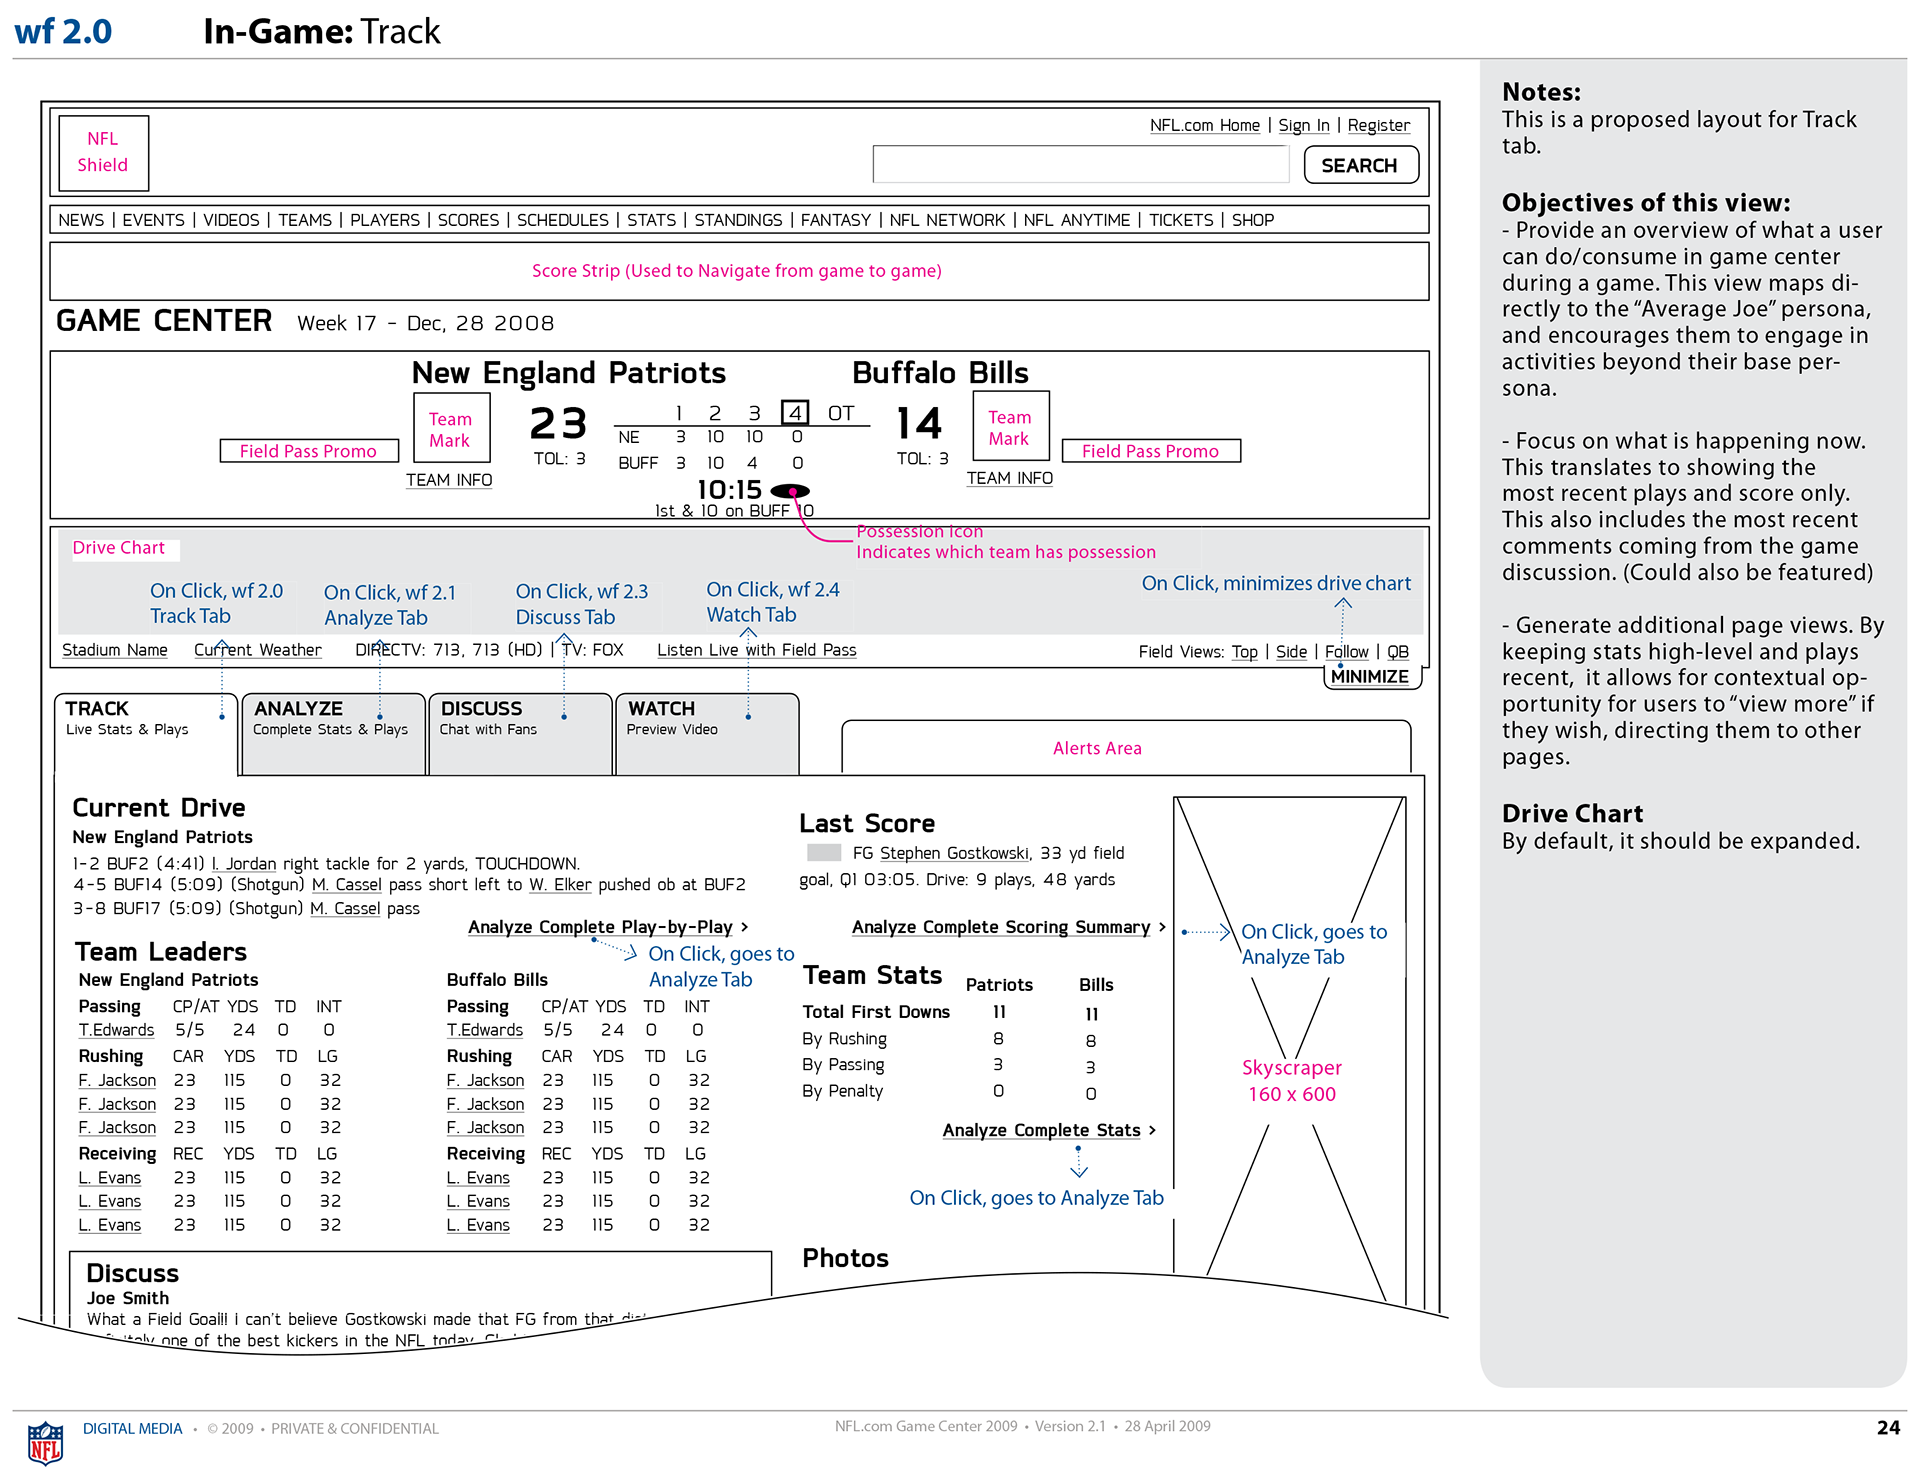This screenshot has height=1469, width=1920.
Task: Click the I. Jordan player link
Action: click(244, 863)
